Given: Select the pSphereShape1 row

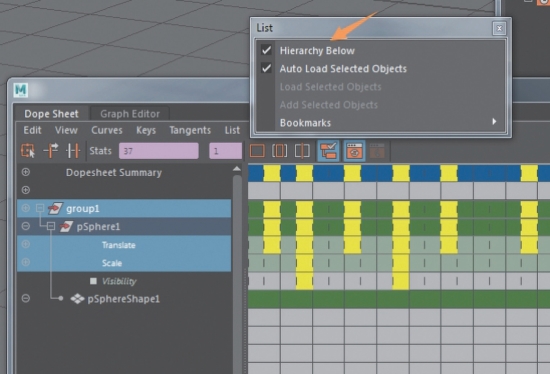Looking at the screenshot, I should click(x=124, y=299).
